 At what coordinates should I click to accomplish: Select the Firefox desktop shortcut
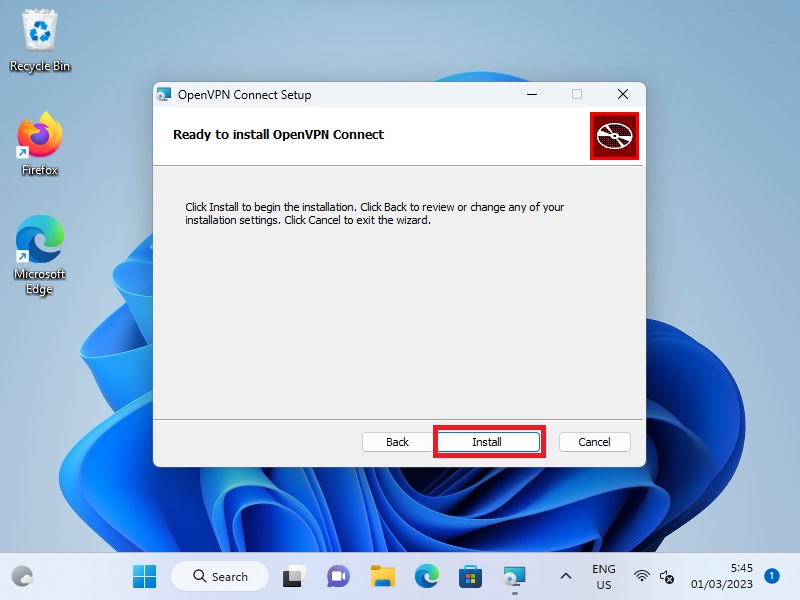pos(40,145)
